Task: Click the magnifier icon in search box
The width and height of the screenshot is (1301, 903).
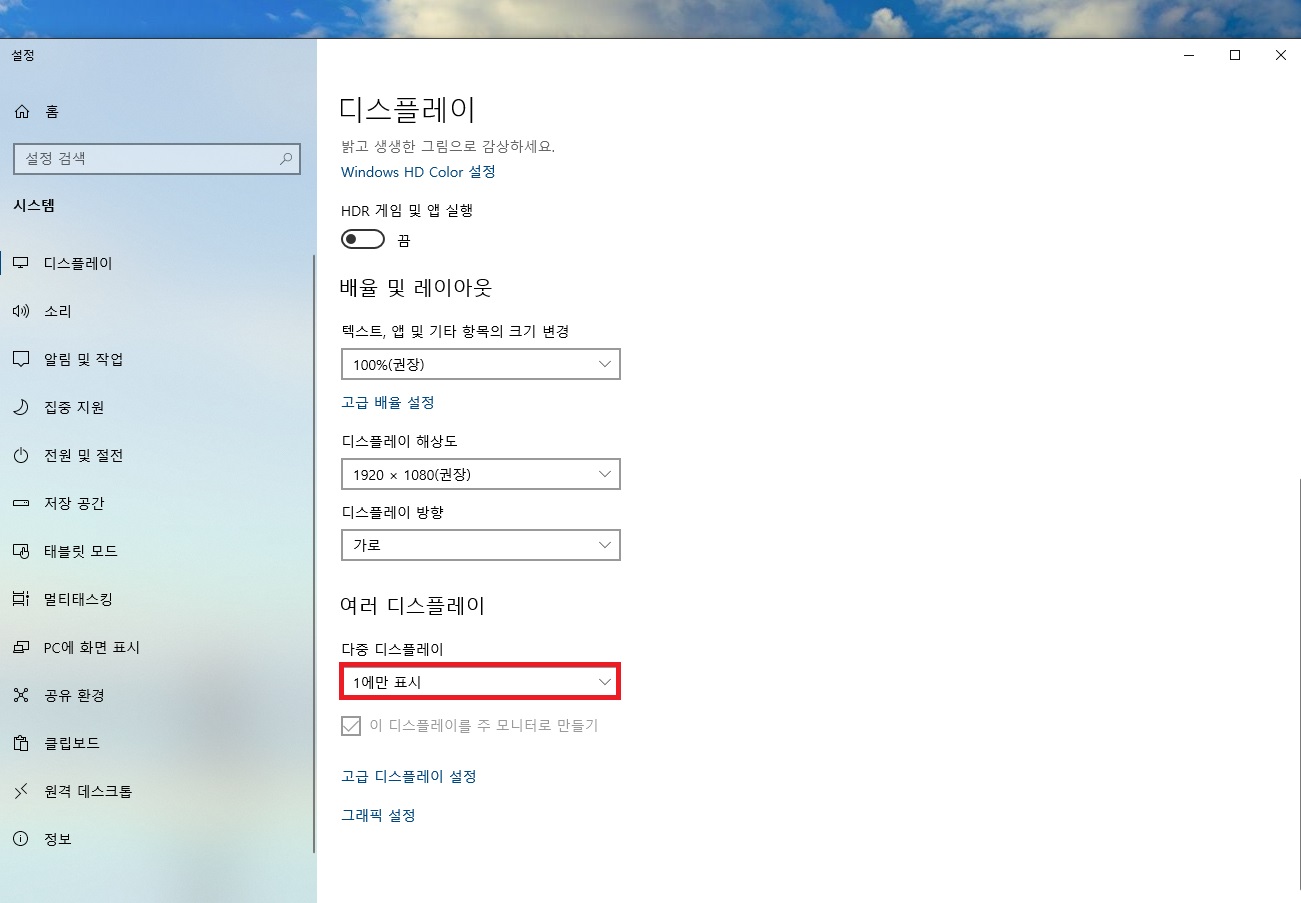Action: click(285, 158)
